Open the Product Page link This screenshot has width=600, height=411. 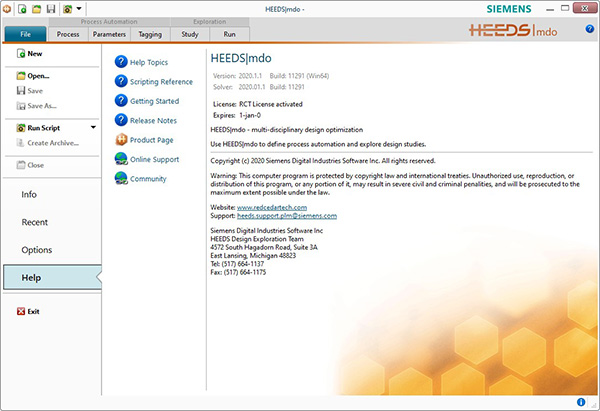[x=152, y=140]
